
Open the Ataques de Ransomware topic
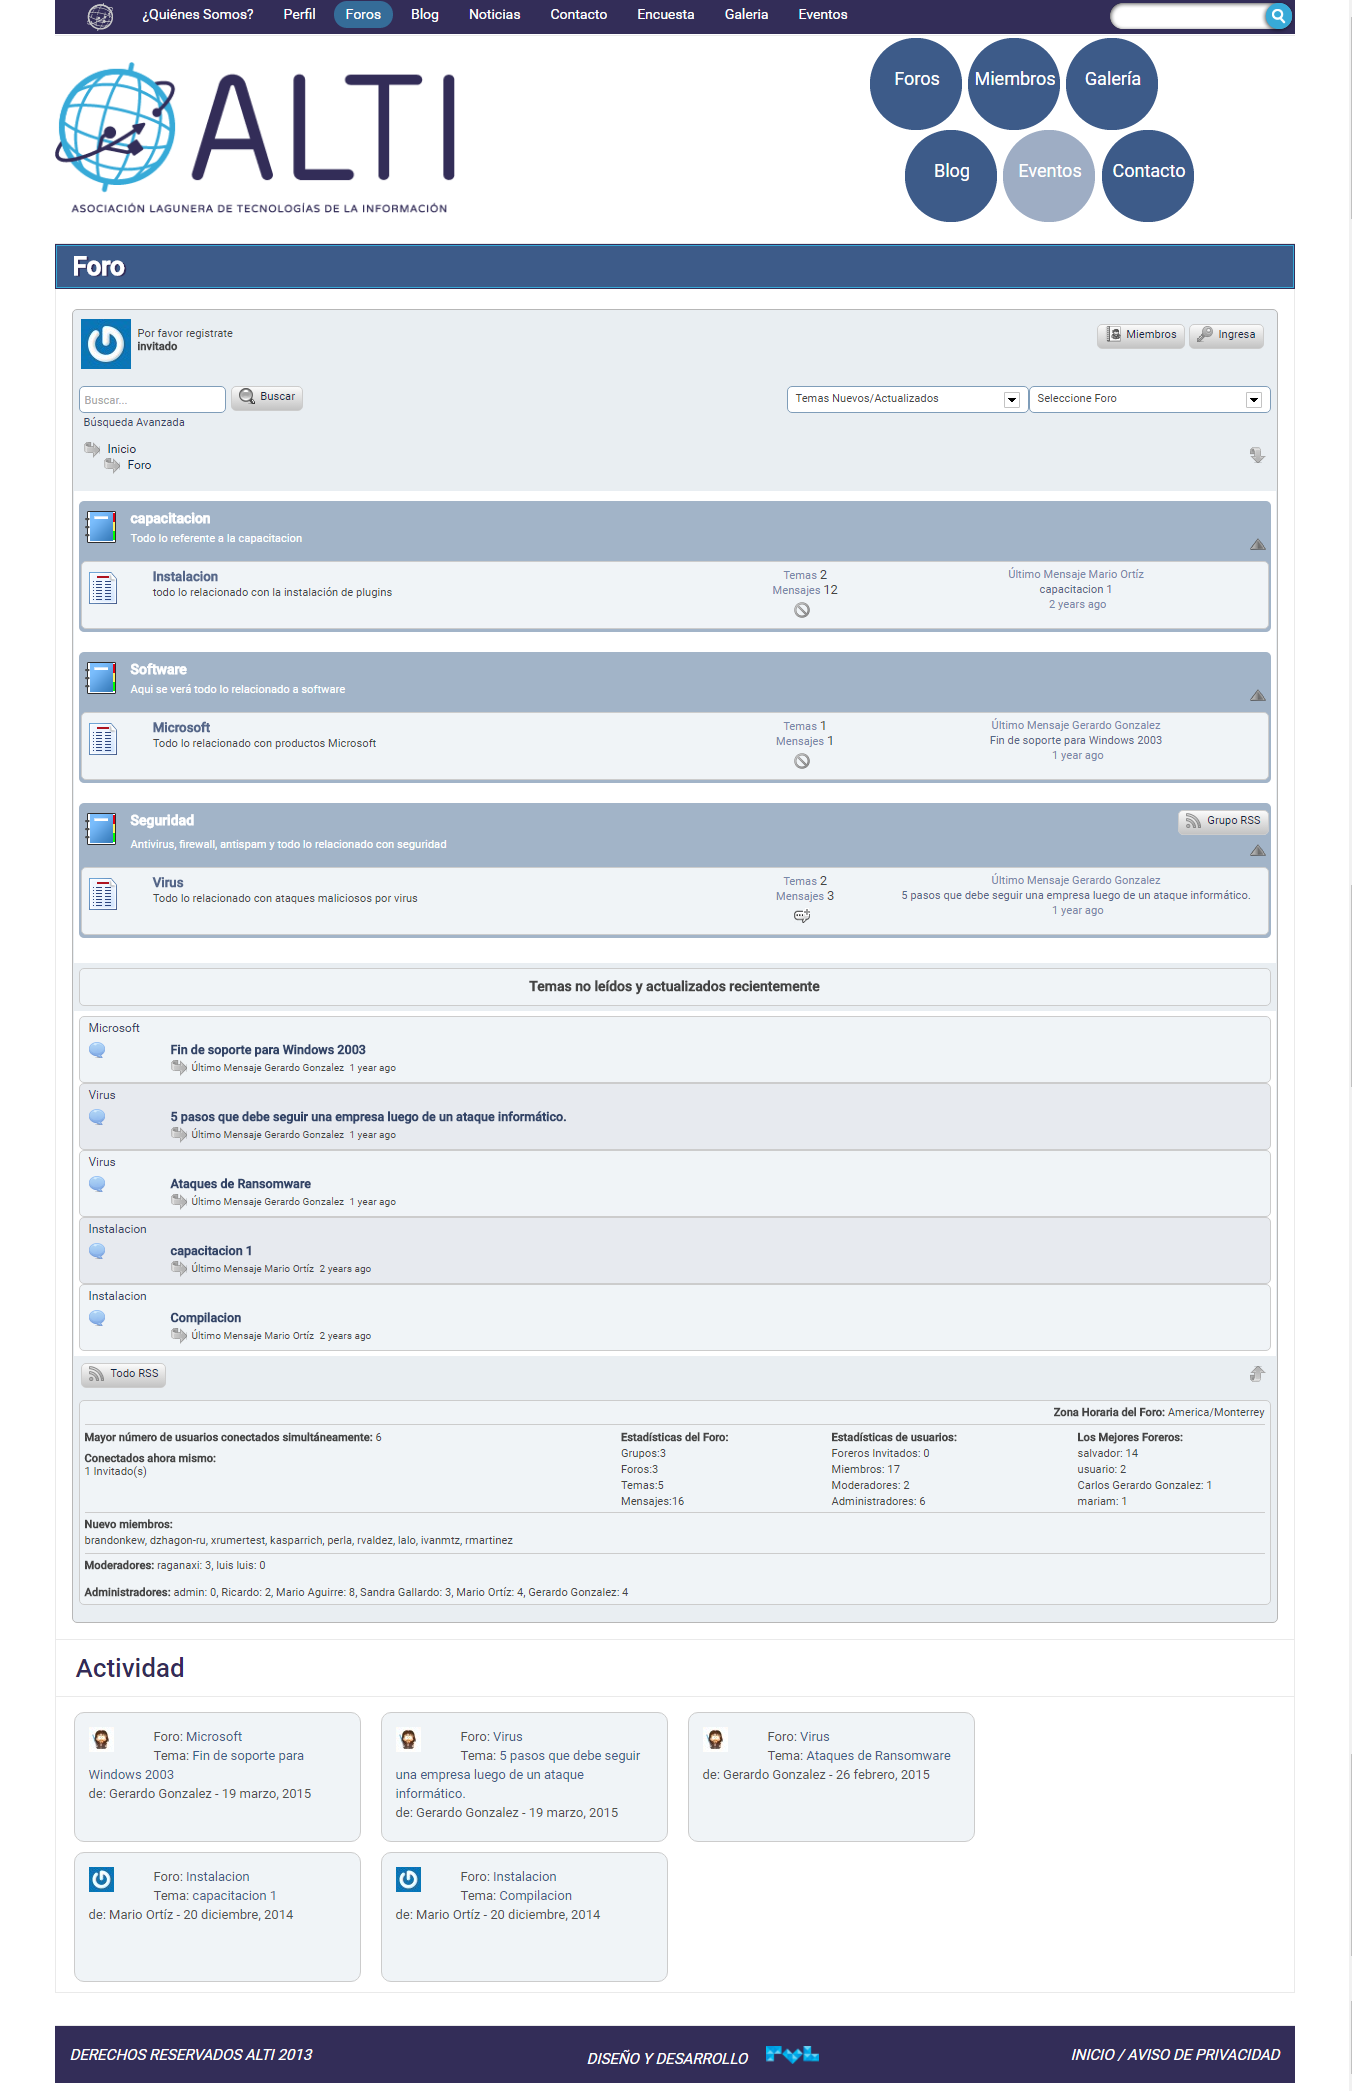[240, 1184]
